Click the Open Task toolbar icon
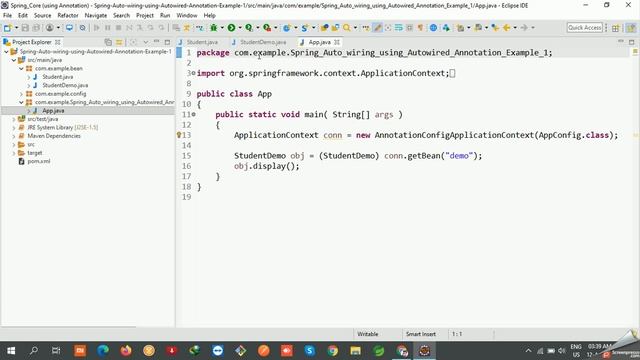The image size is (640, 360). pos(335,28)
